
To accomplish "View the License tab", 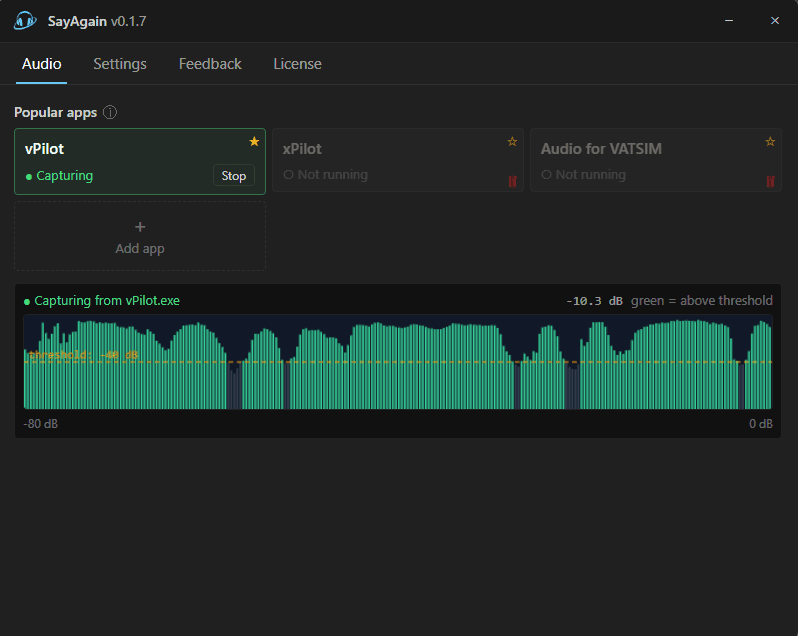I will tap(297, 64).
